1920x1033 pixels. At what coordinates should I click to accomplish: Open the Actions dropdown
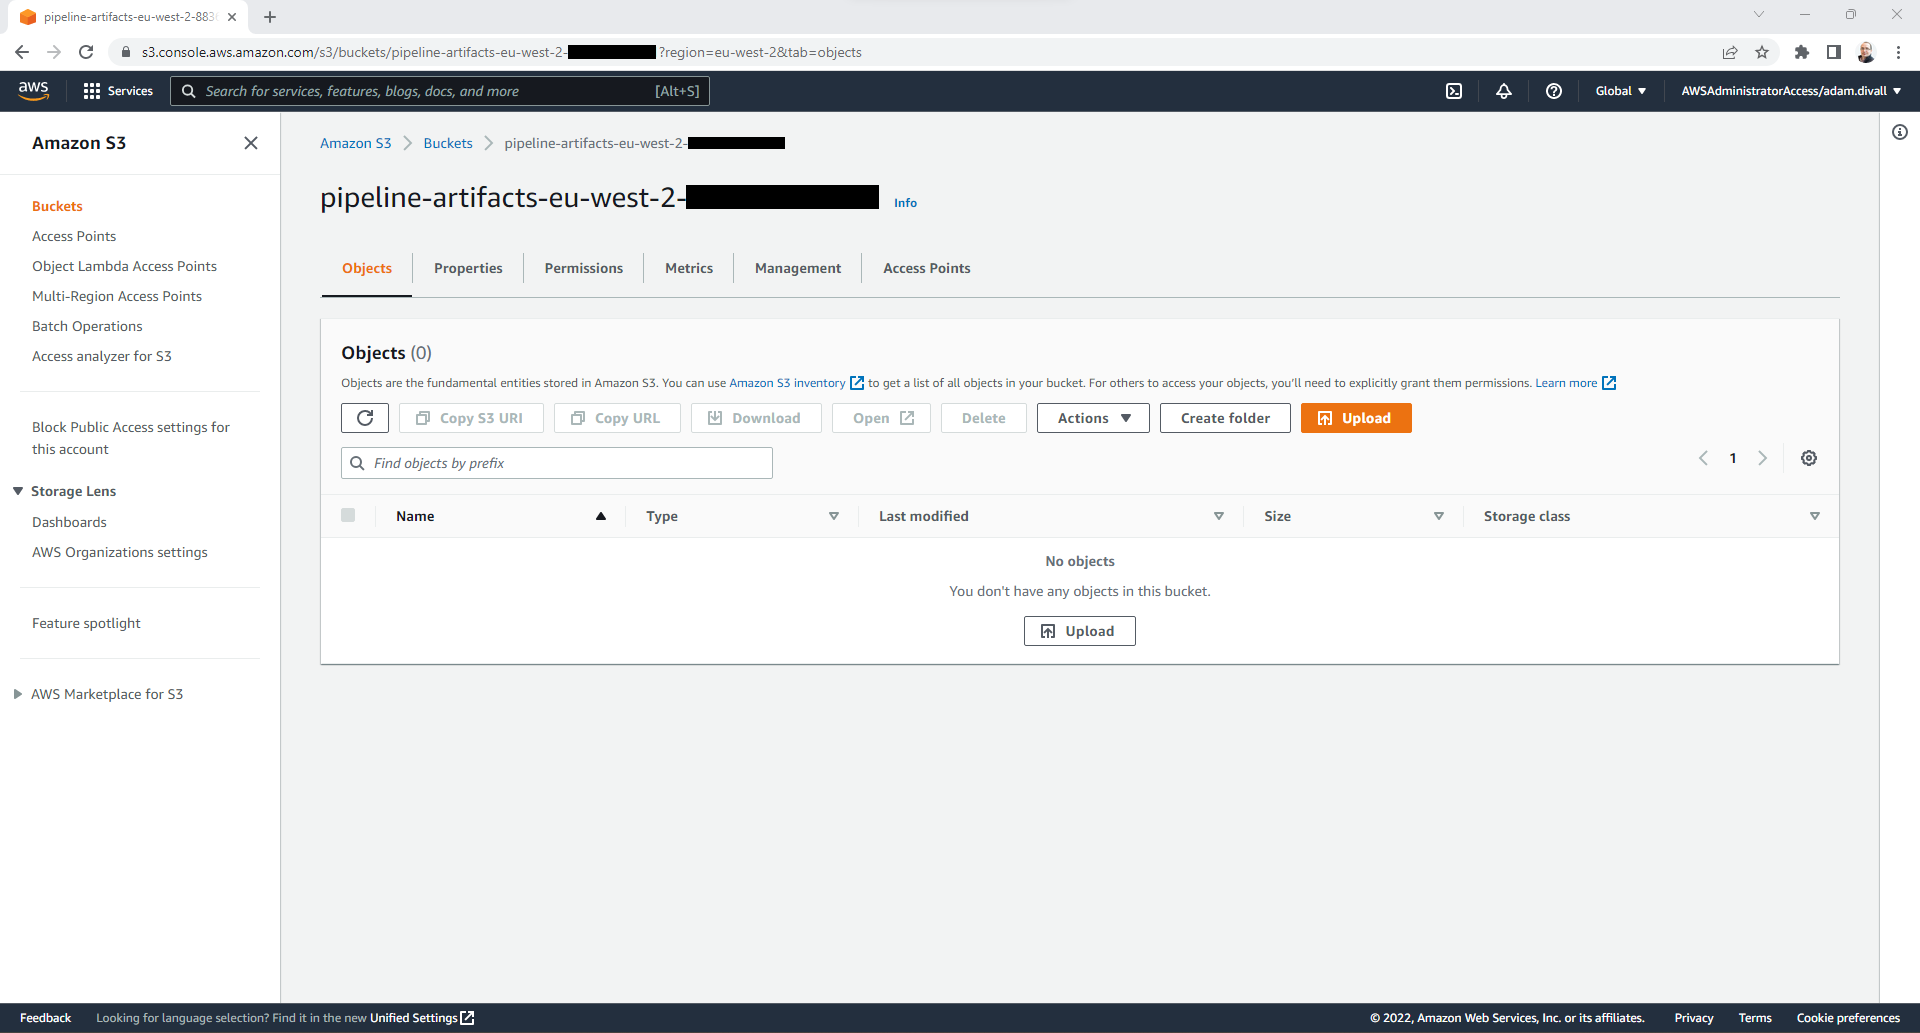pyautogui.click(x=1093, y=418)
